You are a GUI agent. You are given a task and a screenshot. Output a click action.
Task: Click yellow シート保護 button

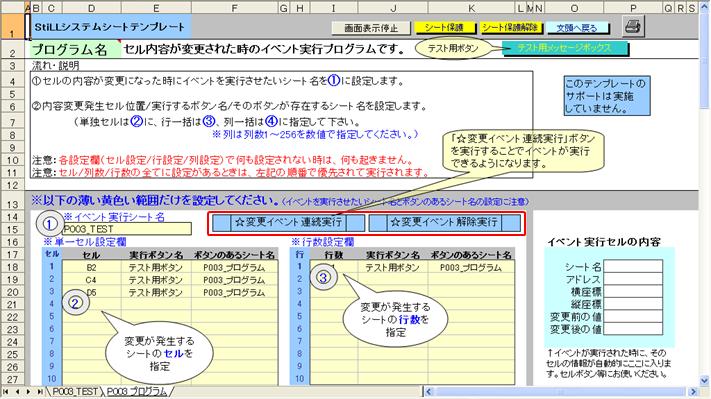(445, 28)
